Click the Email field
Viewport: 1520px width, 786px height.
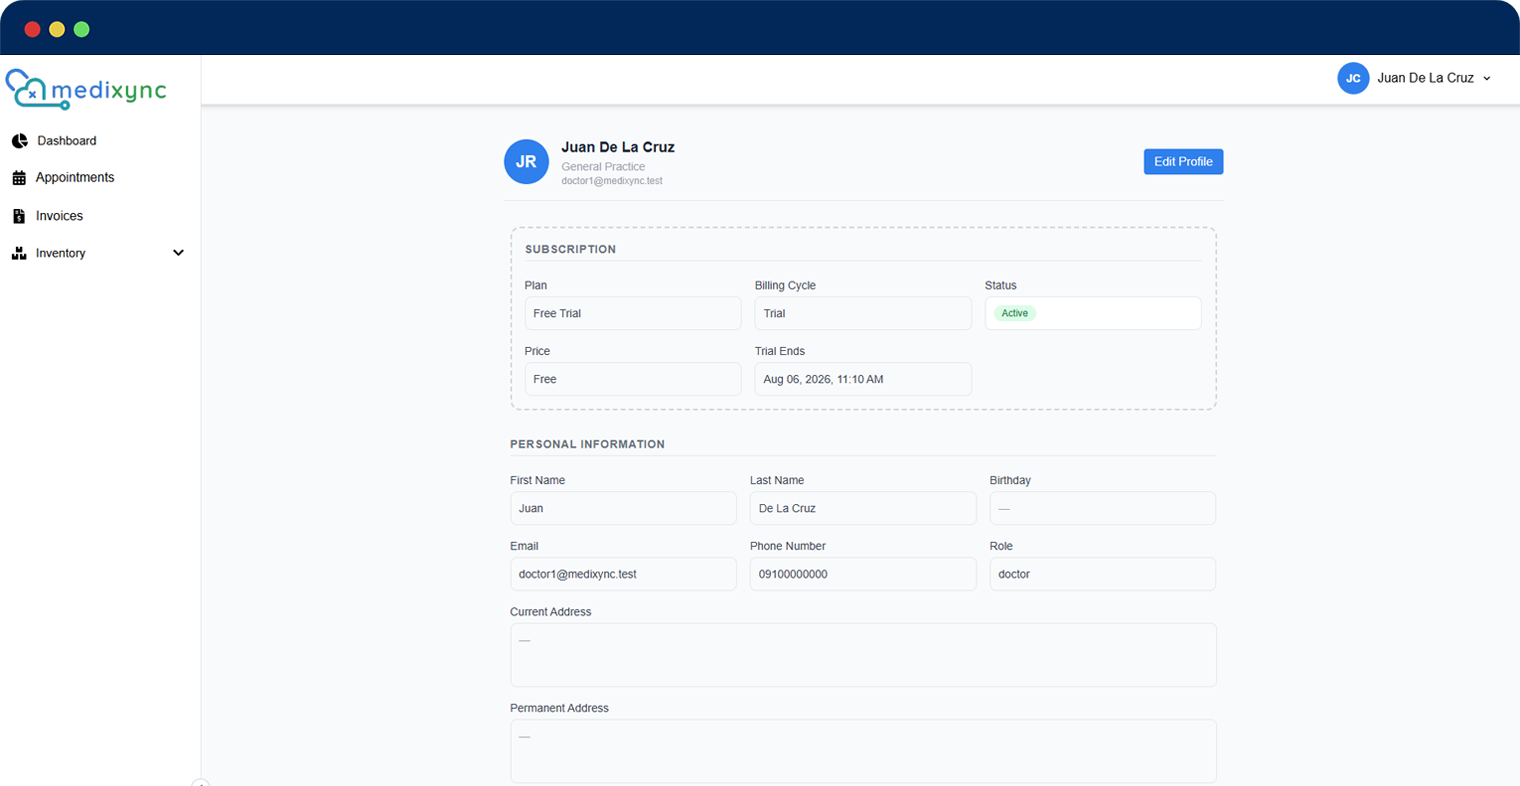(x=623, y=574)
